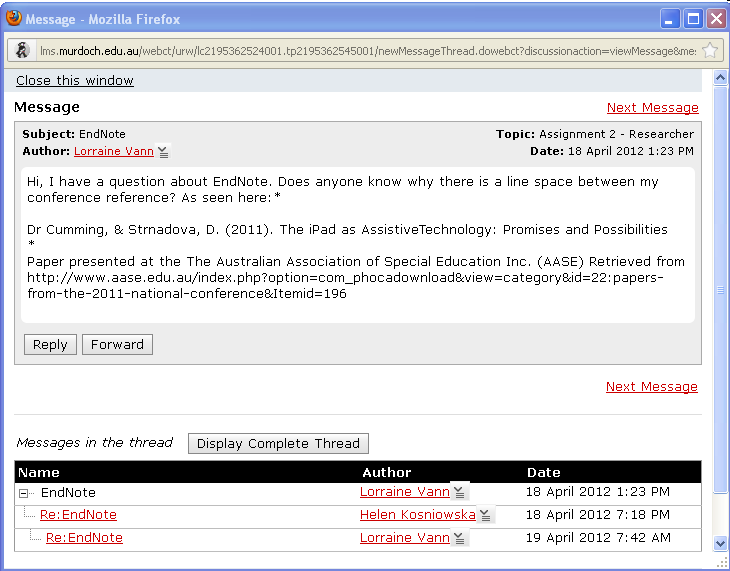Open the Re:EndNote reply dated 19 April
Viewport: 730px width, 571px height.
(84, 537)
